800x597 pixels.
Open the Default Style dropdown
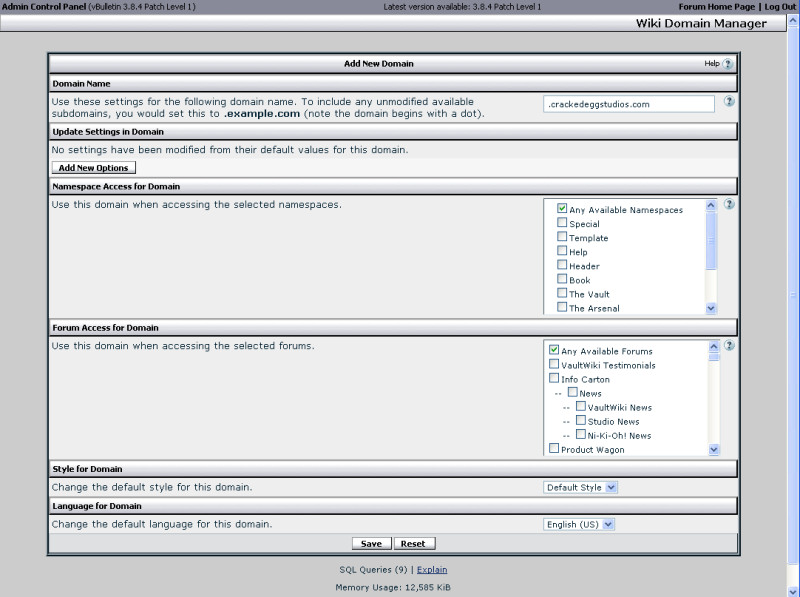click(x=581, y=487)
